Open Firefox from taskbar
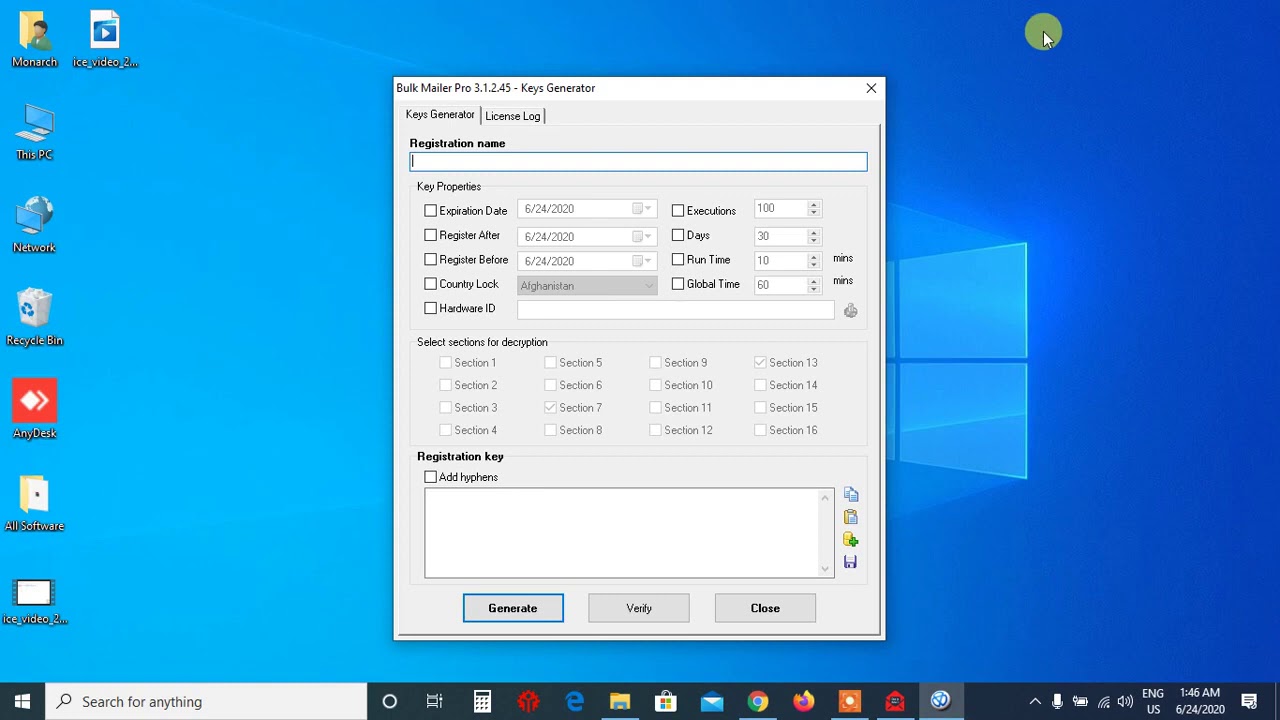Image resolution: width=1280 pixels, height=720 pixels. click(x=803, y=701)
